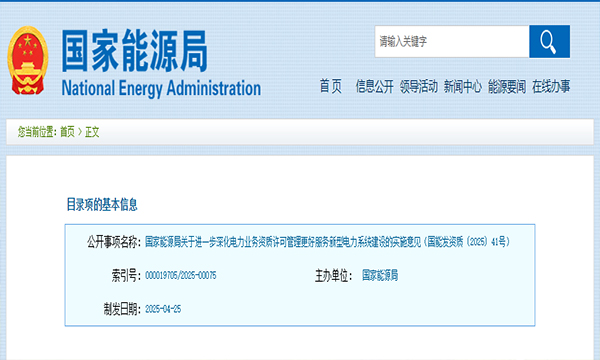Click the issue date 2025-04-25
This screenshot has height=360, width=600.
pos(163,309)
